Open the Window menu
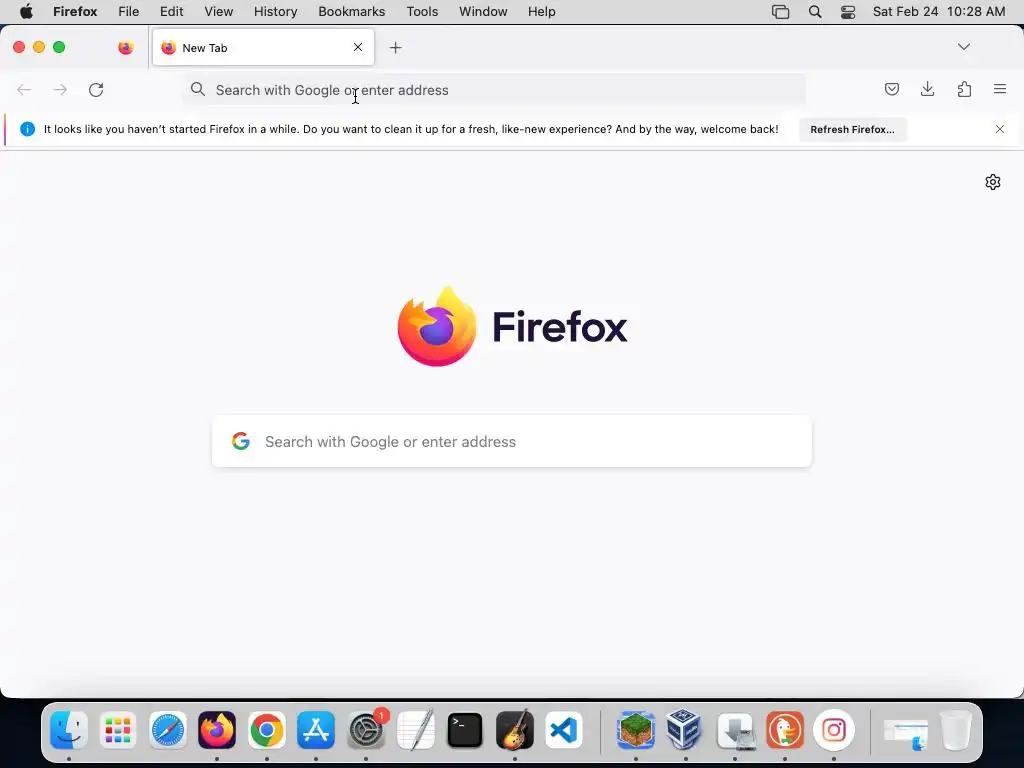 coord(483,12)
